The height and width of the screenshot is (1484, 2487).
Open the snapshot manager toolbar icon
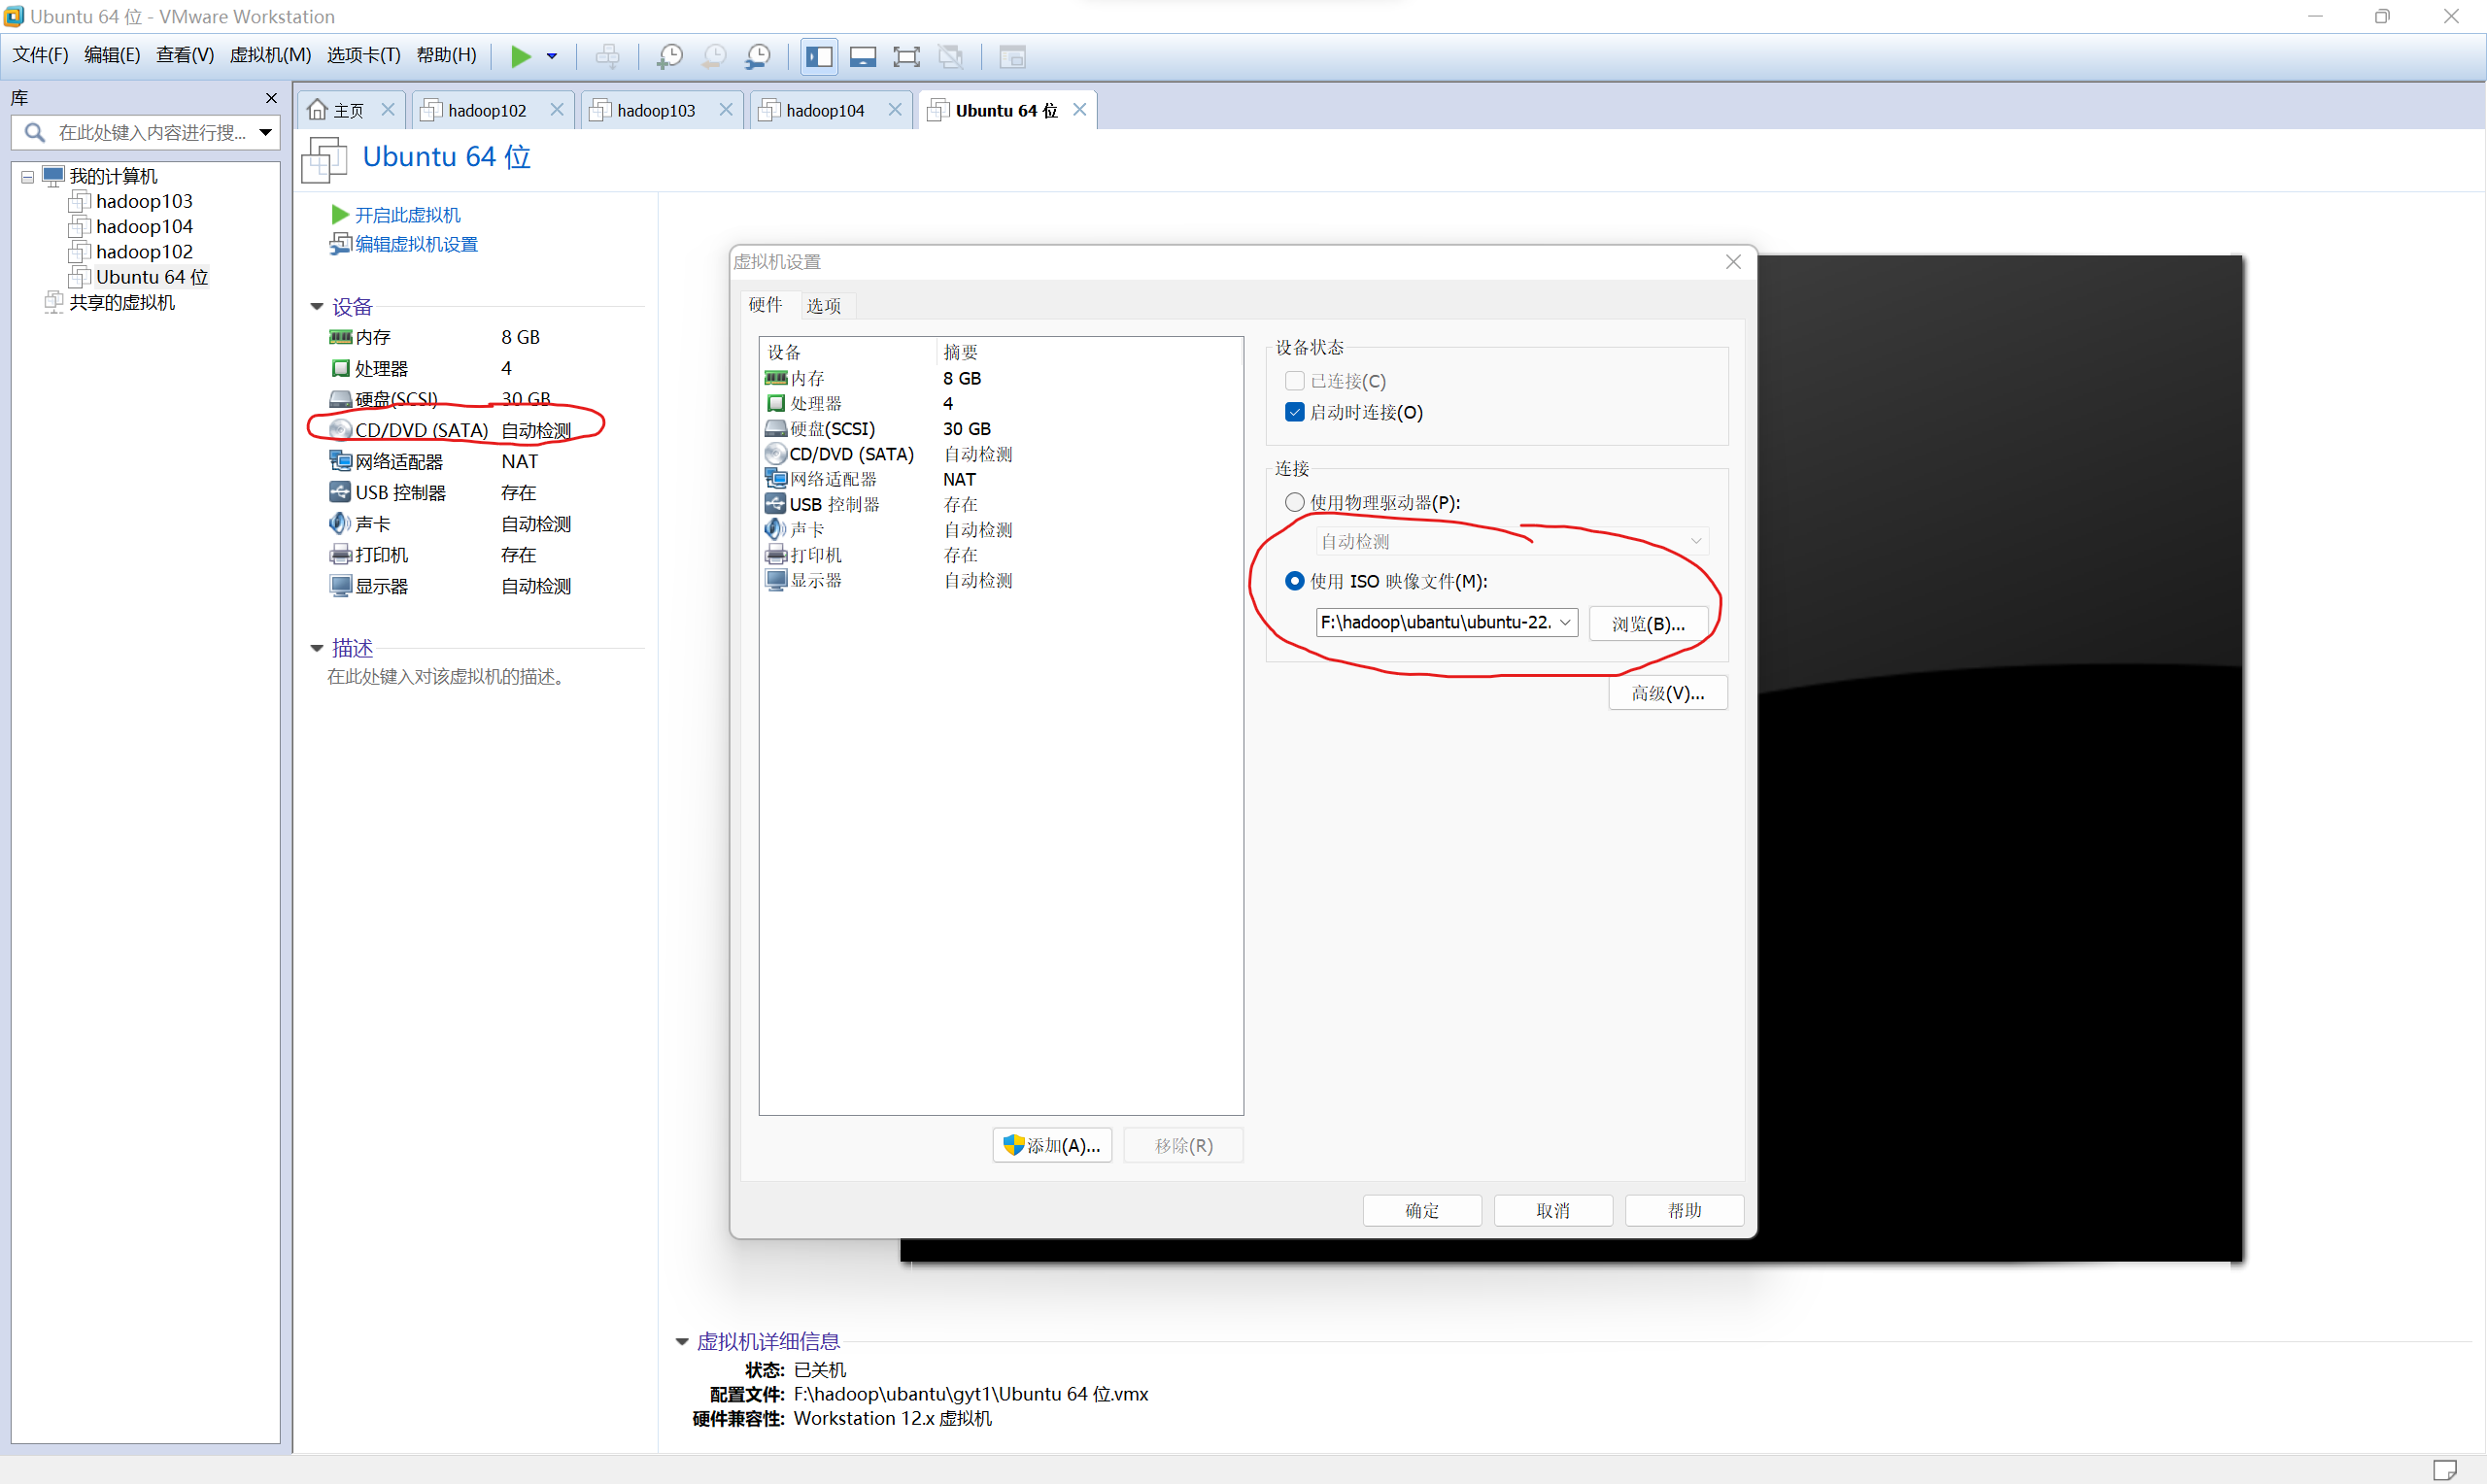tap(757, 56)
